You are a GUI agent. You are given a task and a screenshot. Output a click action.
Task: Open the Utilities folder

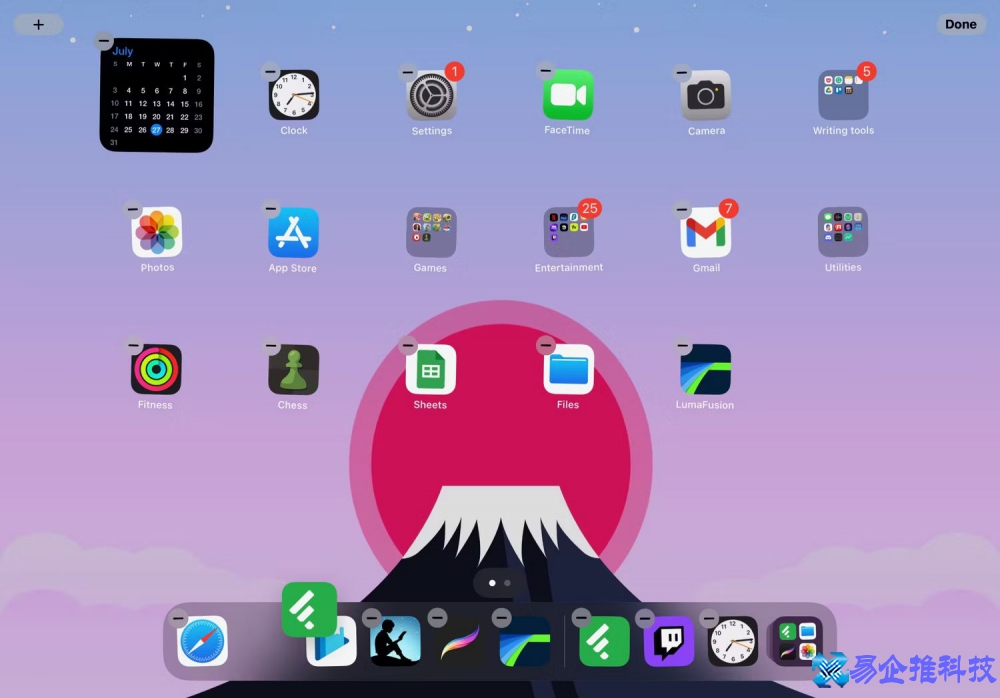pos(842,231)
